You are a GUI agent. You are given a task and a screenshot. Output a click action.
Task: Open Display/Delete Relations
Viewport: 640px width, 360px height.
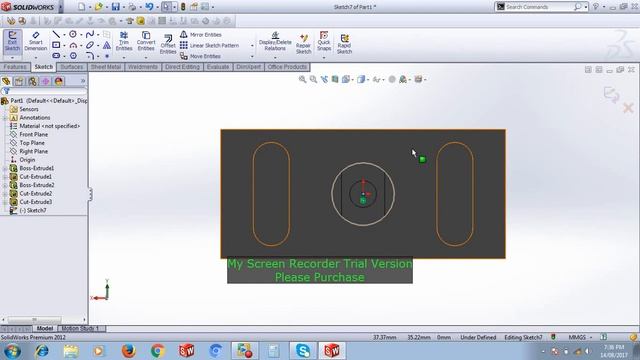tap(275, 41)
